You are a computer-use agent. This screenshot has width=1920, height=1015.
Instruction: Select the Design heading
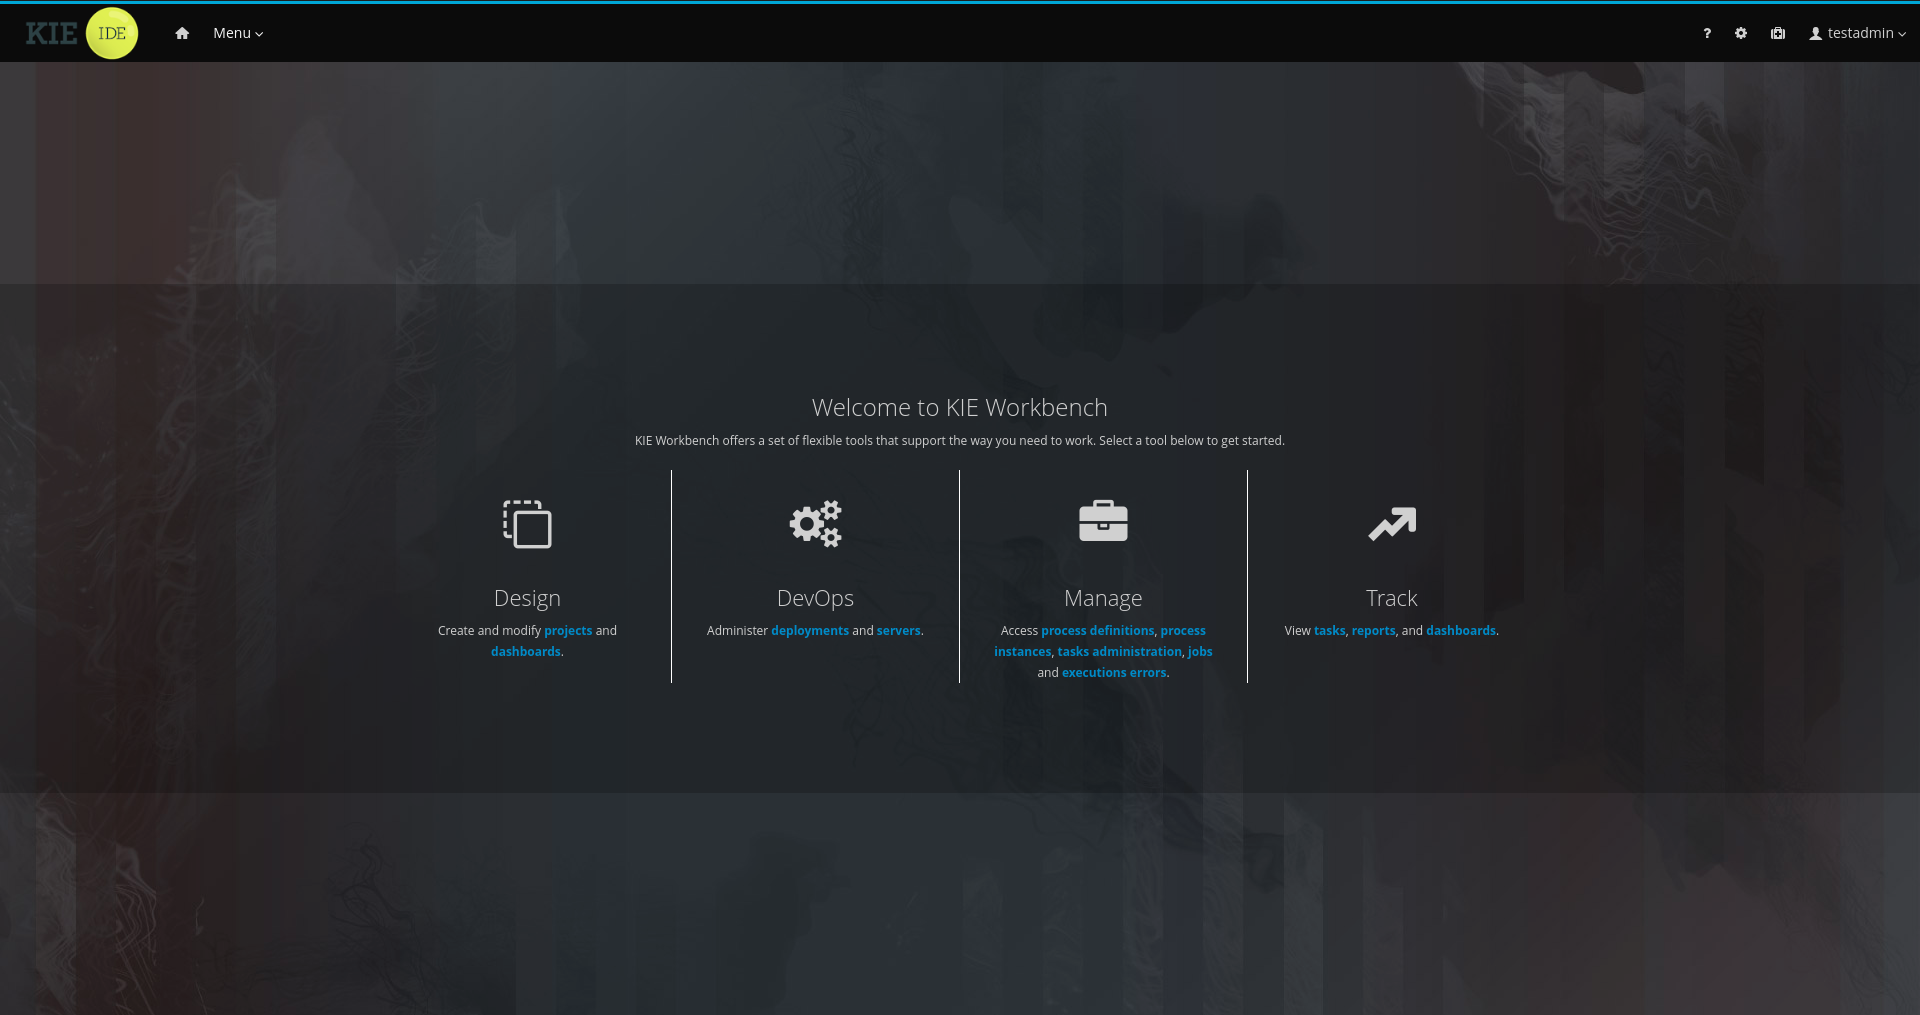527,598
